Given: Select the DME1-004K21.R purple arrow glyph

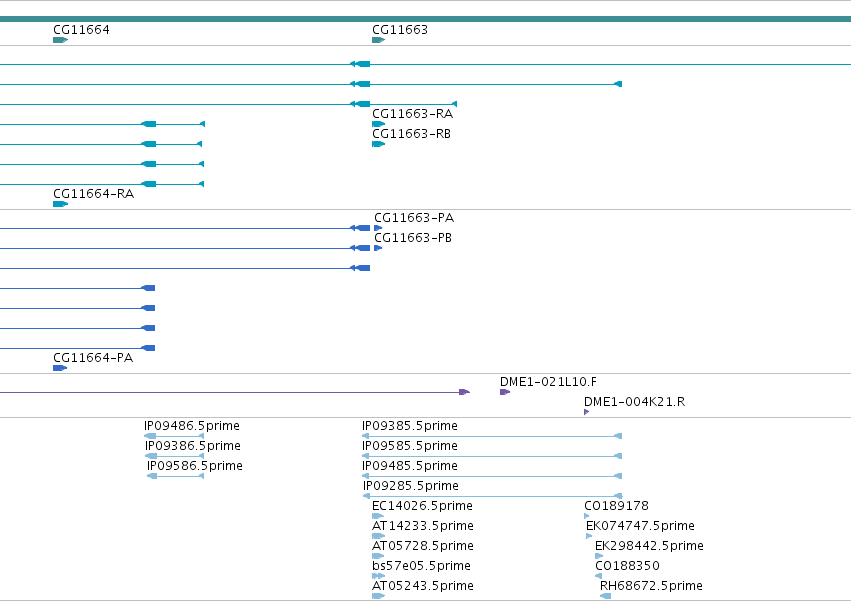Looking at the screenshot, I should [587, 412].
